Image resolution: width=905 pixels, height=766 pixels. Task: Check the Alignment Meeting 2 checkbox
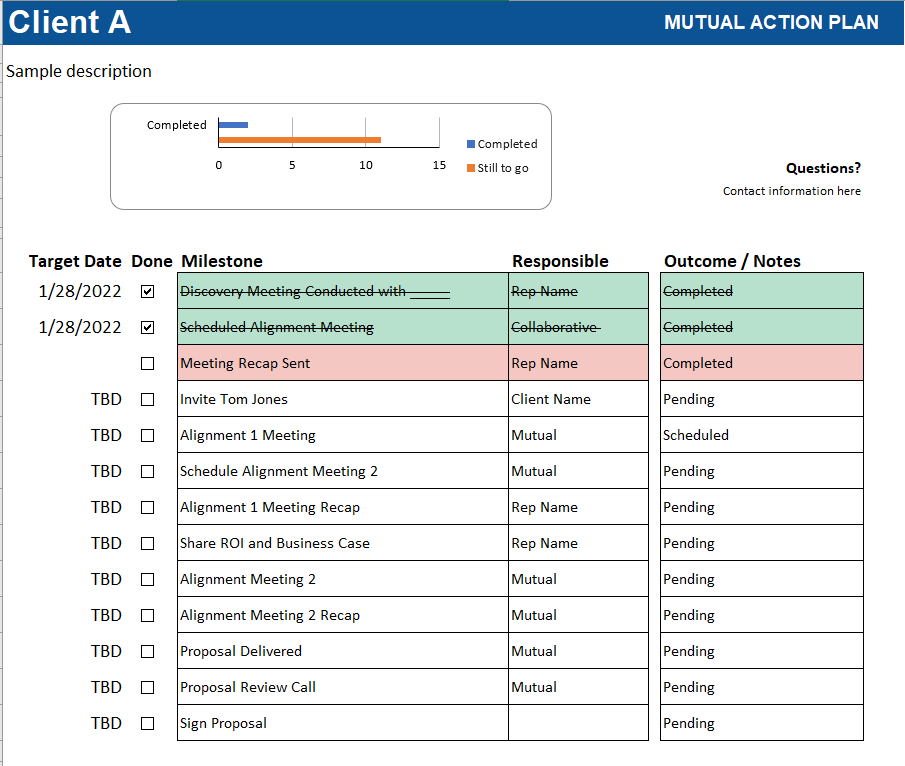pos(148,580)
